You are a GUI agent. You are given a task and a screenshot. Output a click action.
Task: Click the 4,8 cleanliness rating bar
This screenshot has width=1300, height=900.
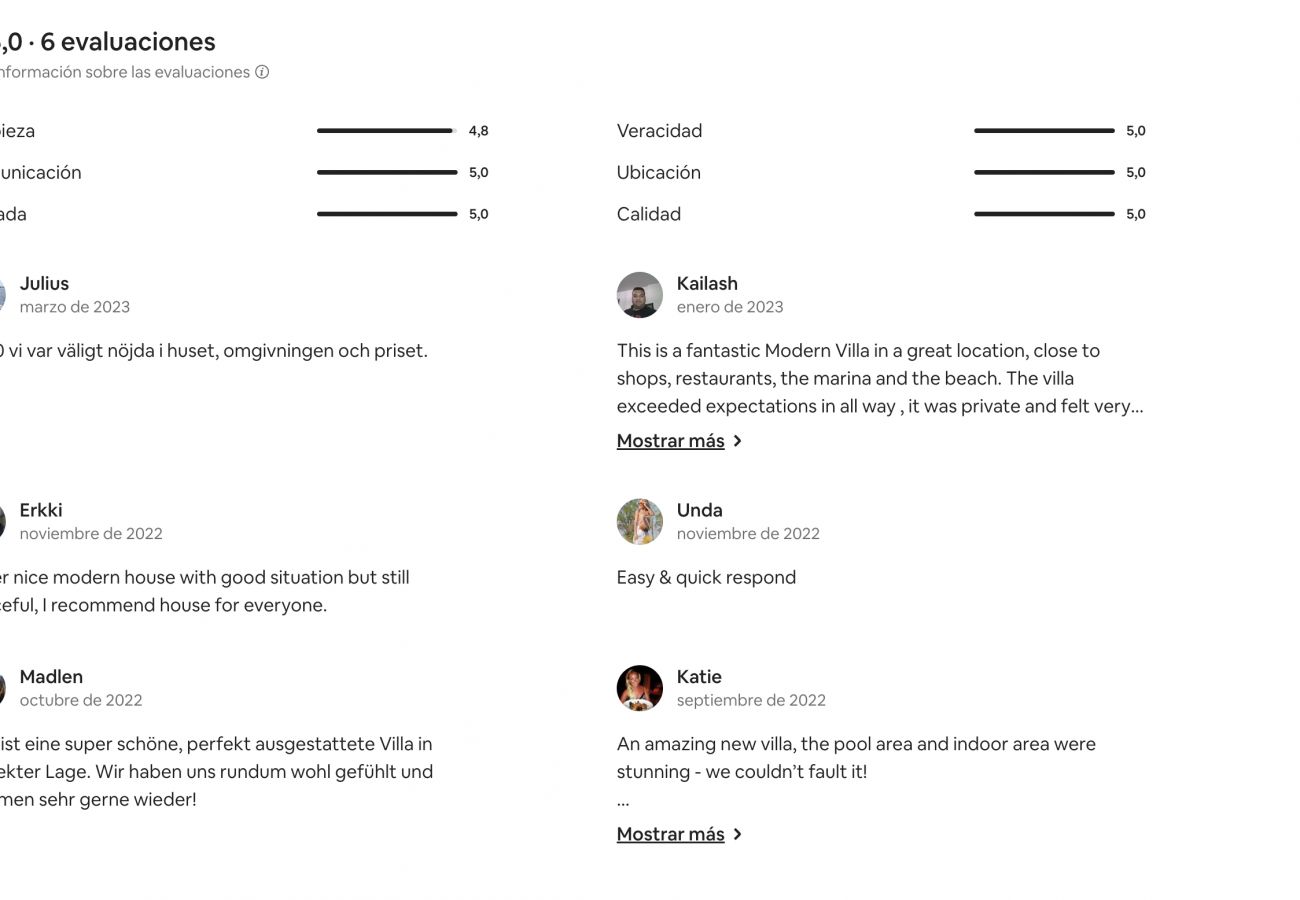(x=387, y=131)
